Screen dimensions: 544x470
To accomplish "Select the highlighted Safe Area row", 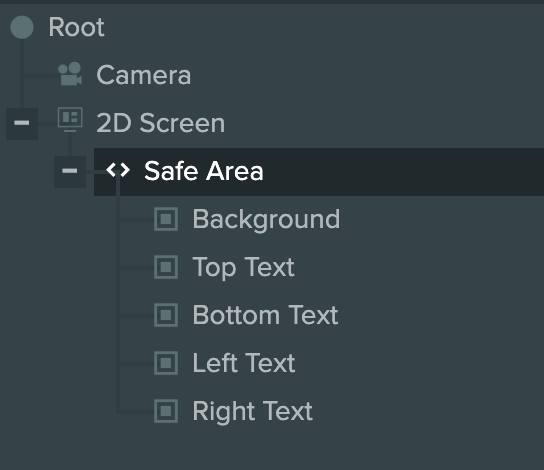I will click(319, 172).
